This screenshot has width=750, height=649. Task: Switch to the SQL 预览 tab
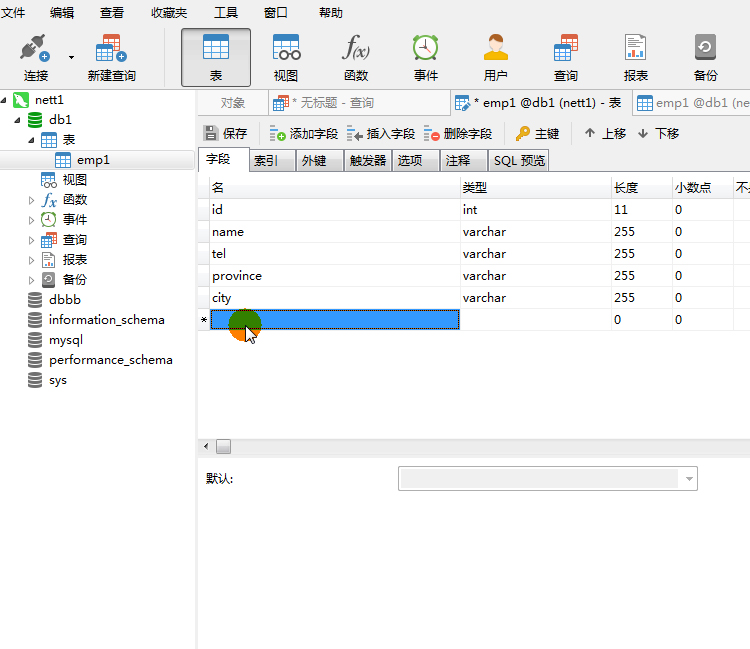point(519,160)
